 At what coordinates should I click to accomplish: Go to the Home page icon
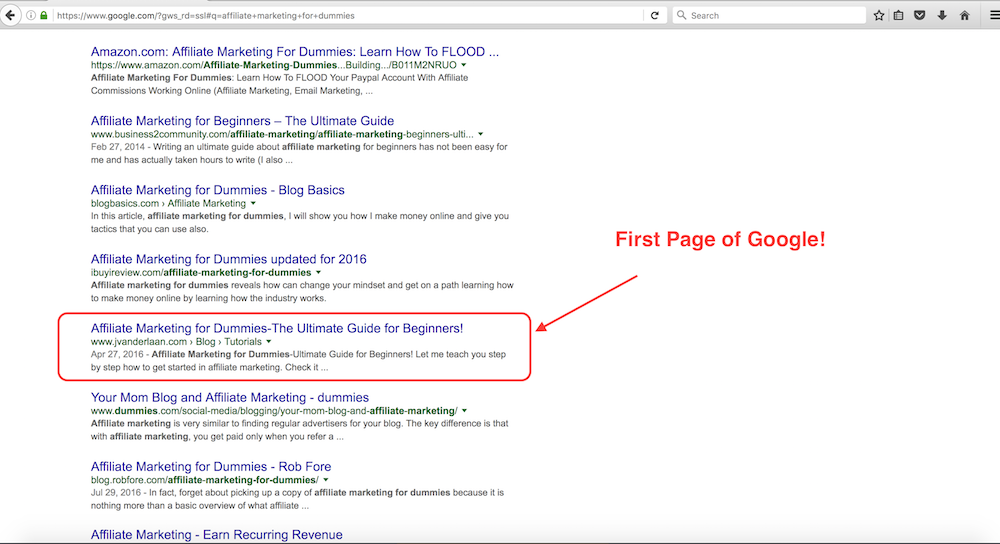click(x=964, y=16)
